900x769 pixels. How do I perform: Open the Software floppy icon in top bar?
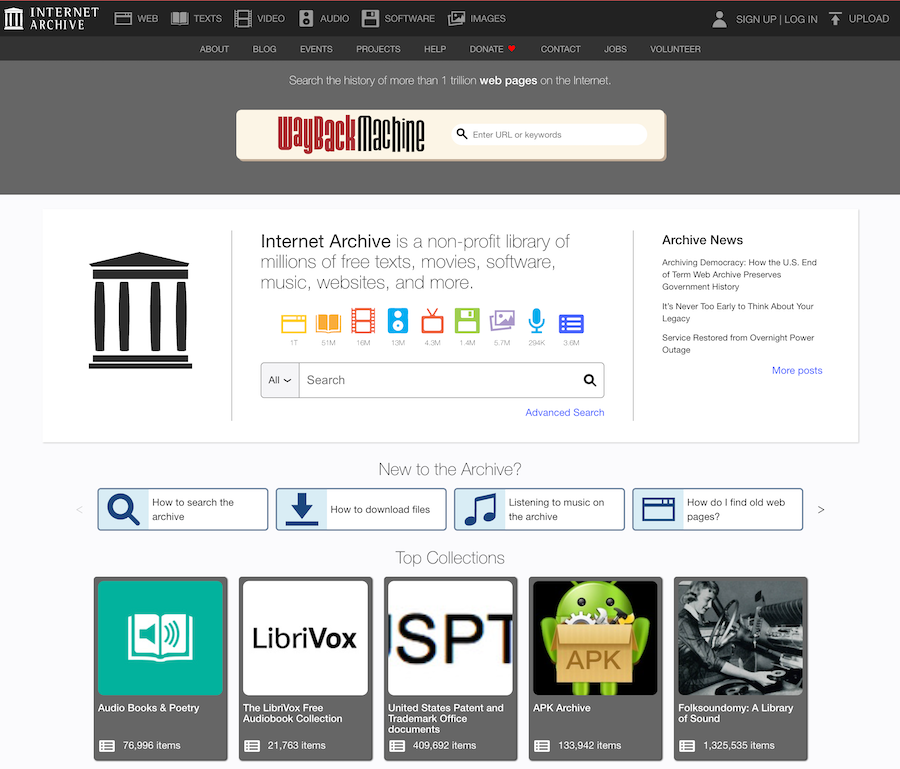(x=370, y=18)
